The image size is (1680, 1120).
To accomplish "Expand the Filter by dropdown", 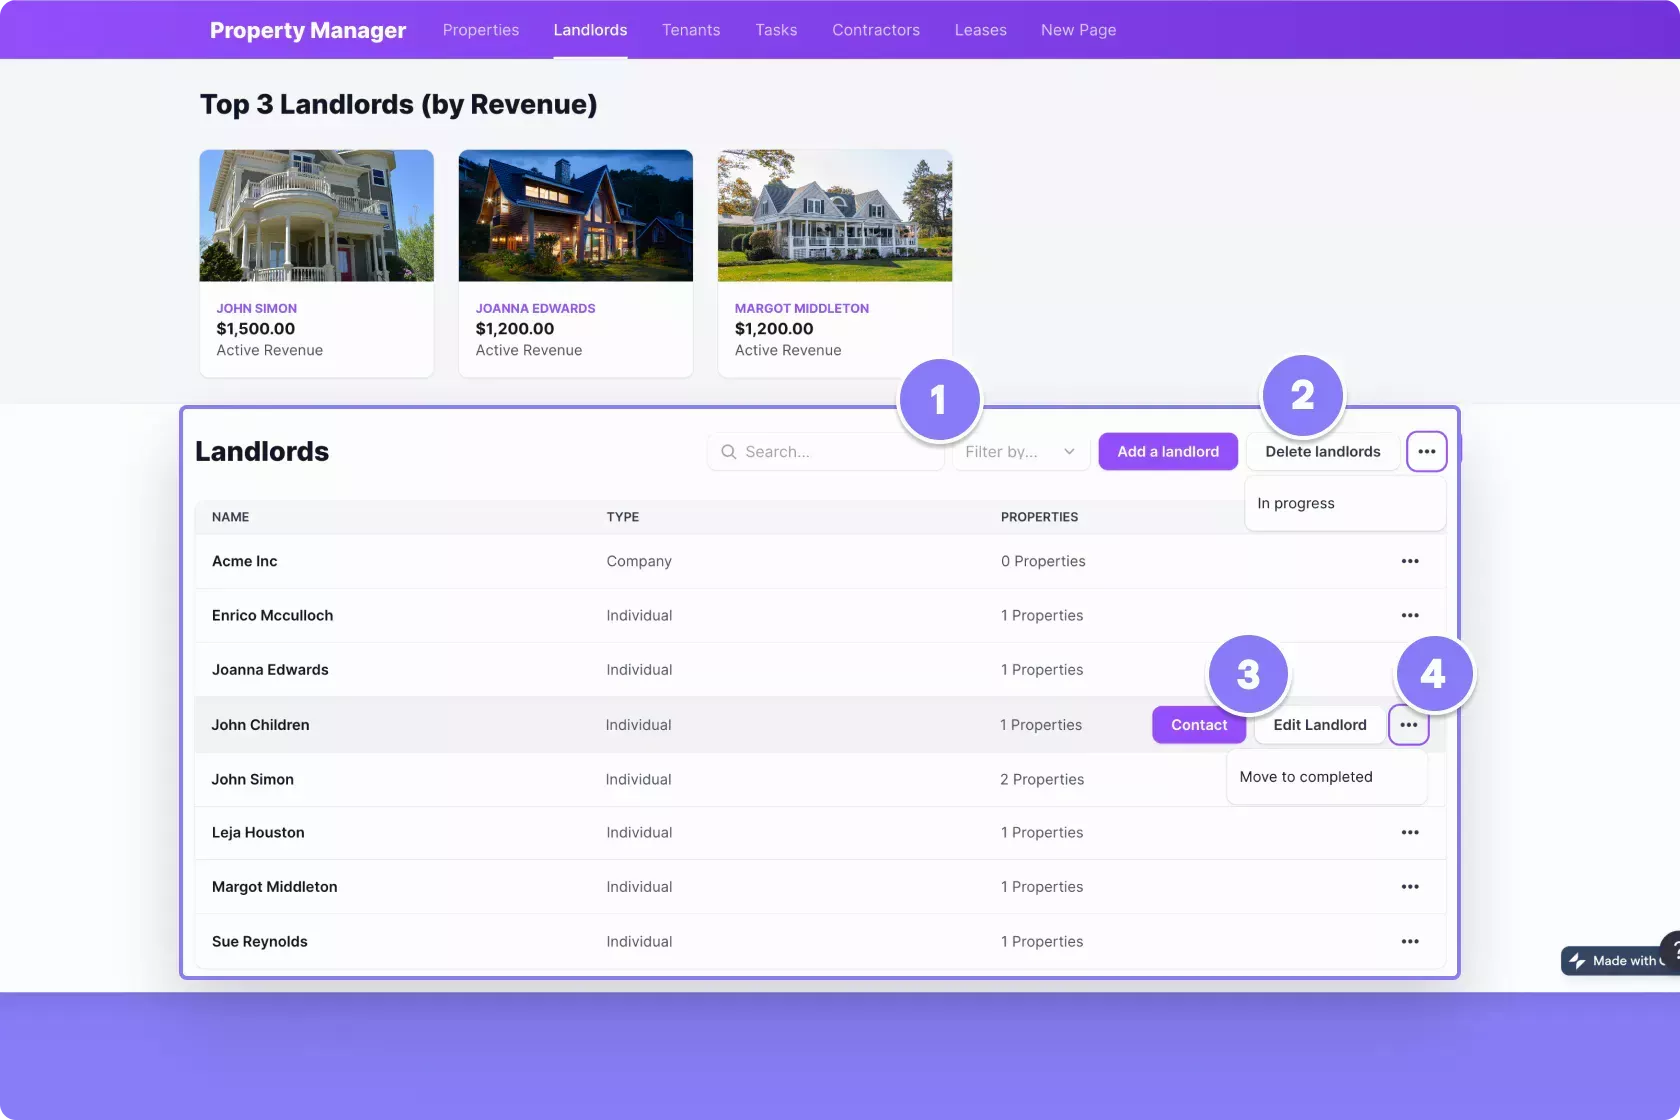I will coord(1020,452).
